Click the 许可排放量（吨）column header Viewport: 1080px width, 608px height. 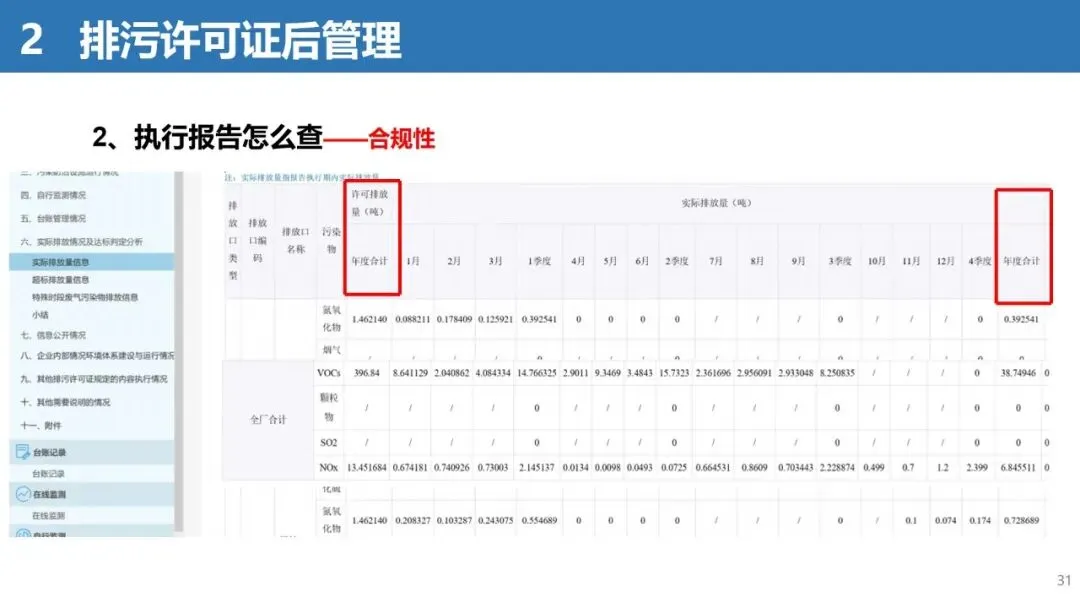[370, 203]
